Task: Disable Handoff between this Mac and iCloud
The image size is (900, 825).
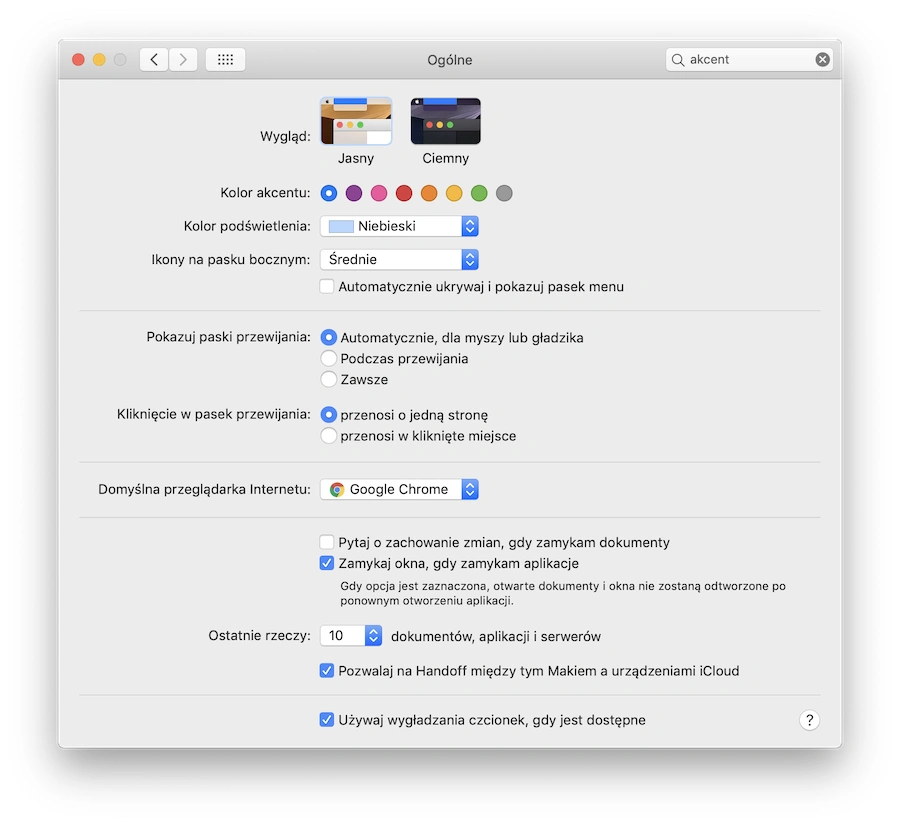Action: [x=327, y=671]
